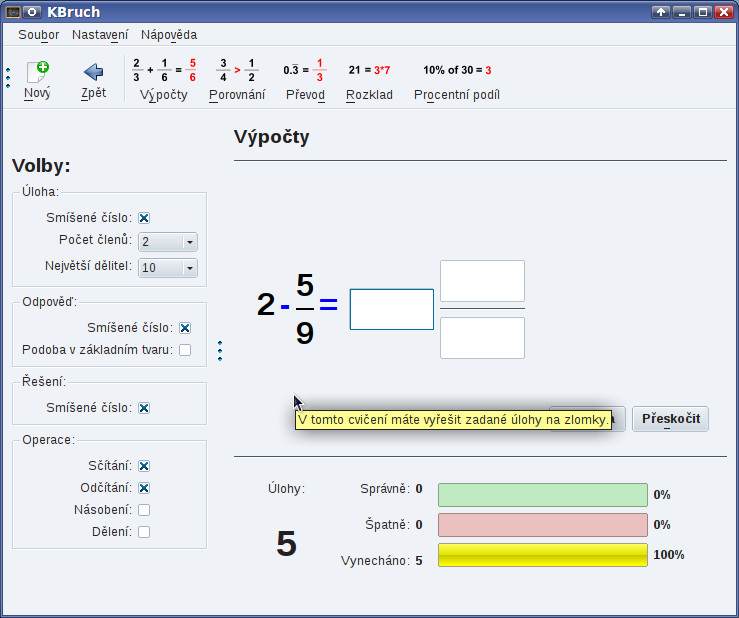Click the splitter handle between options and task
The height and width of the screenshot is (618, 739).
220,351
